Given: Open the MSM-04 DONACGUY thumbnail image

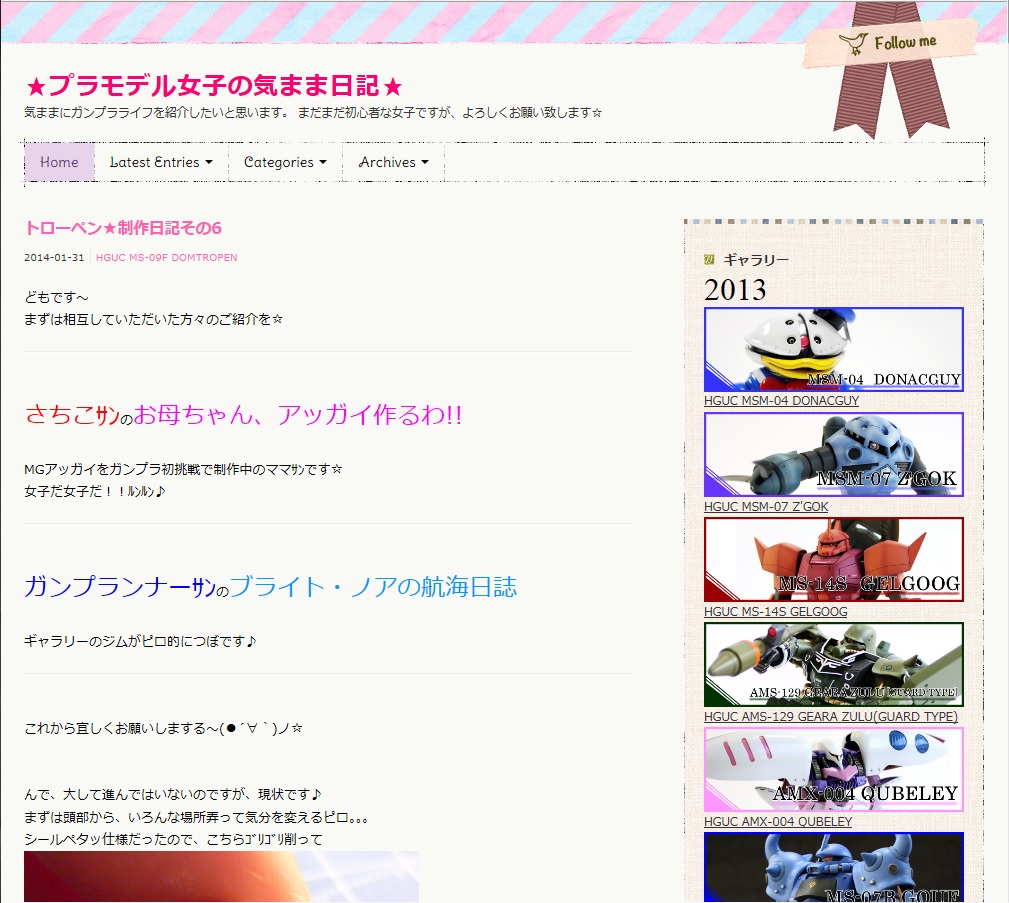Looking at the screenshot, I should [833, 349].
